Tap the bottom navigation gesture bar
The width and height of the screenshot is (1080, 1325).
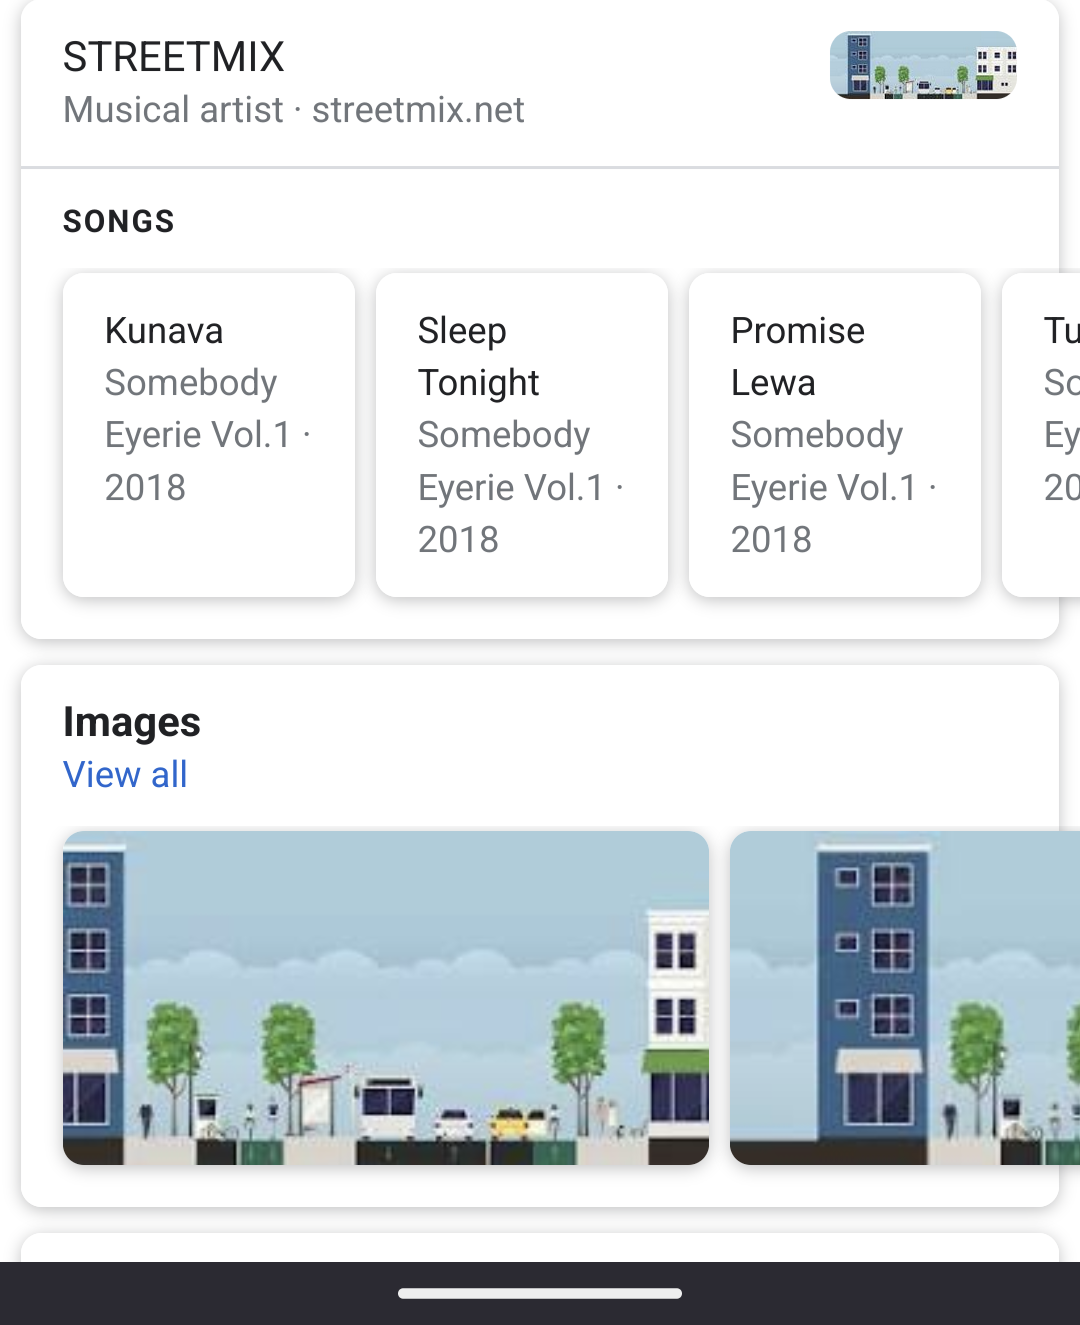[x=540, y=1293]
